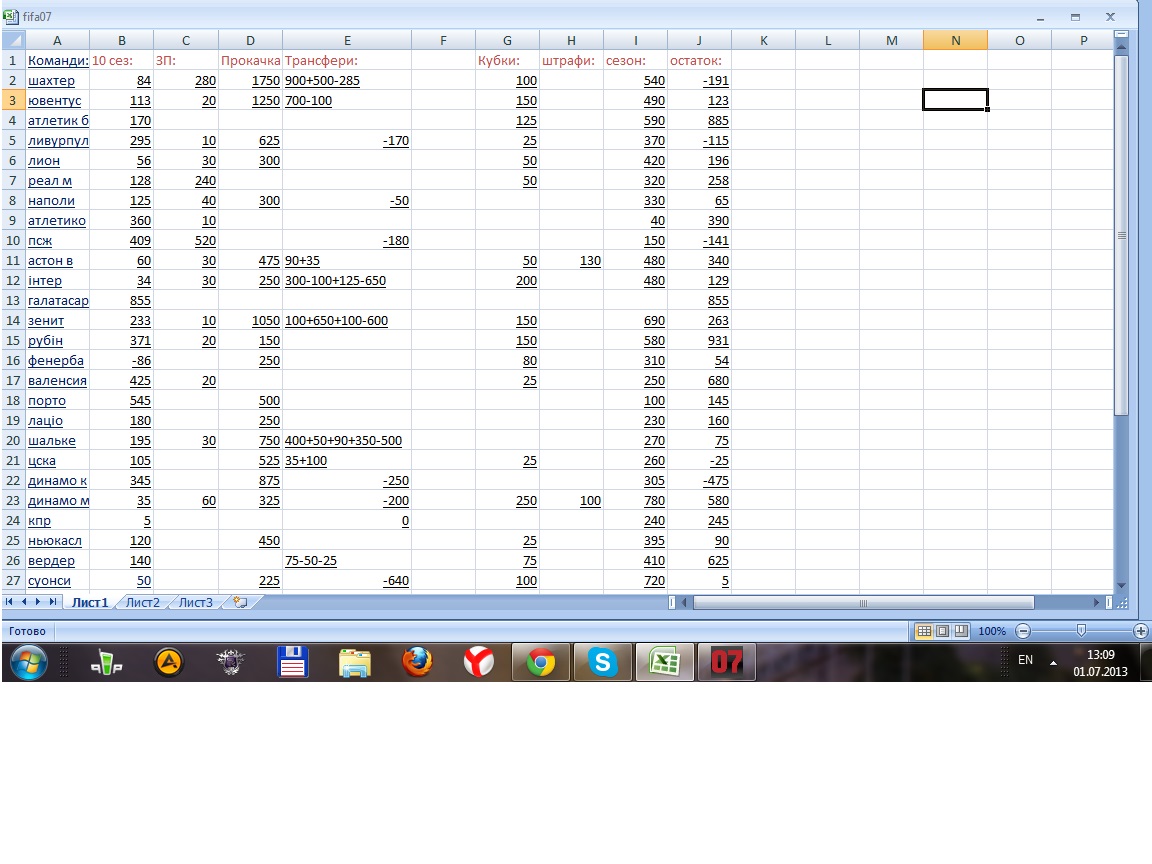Switch to the Лист2 sheet tab

click(143, 602)
